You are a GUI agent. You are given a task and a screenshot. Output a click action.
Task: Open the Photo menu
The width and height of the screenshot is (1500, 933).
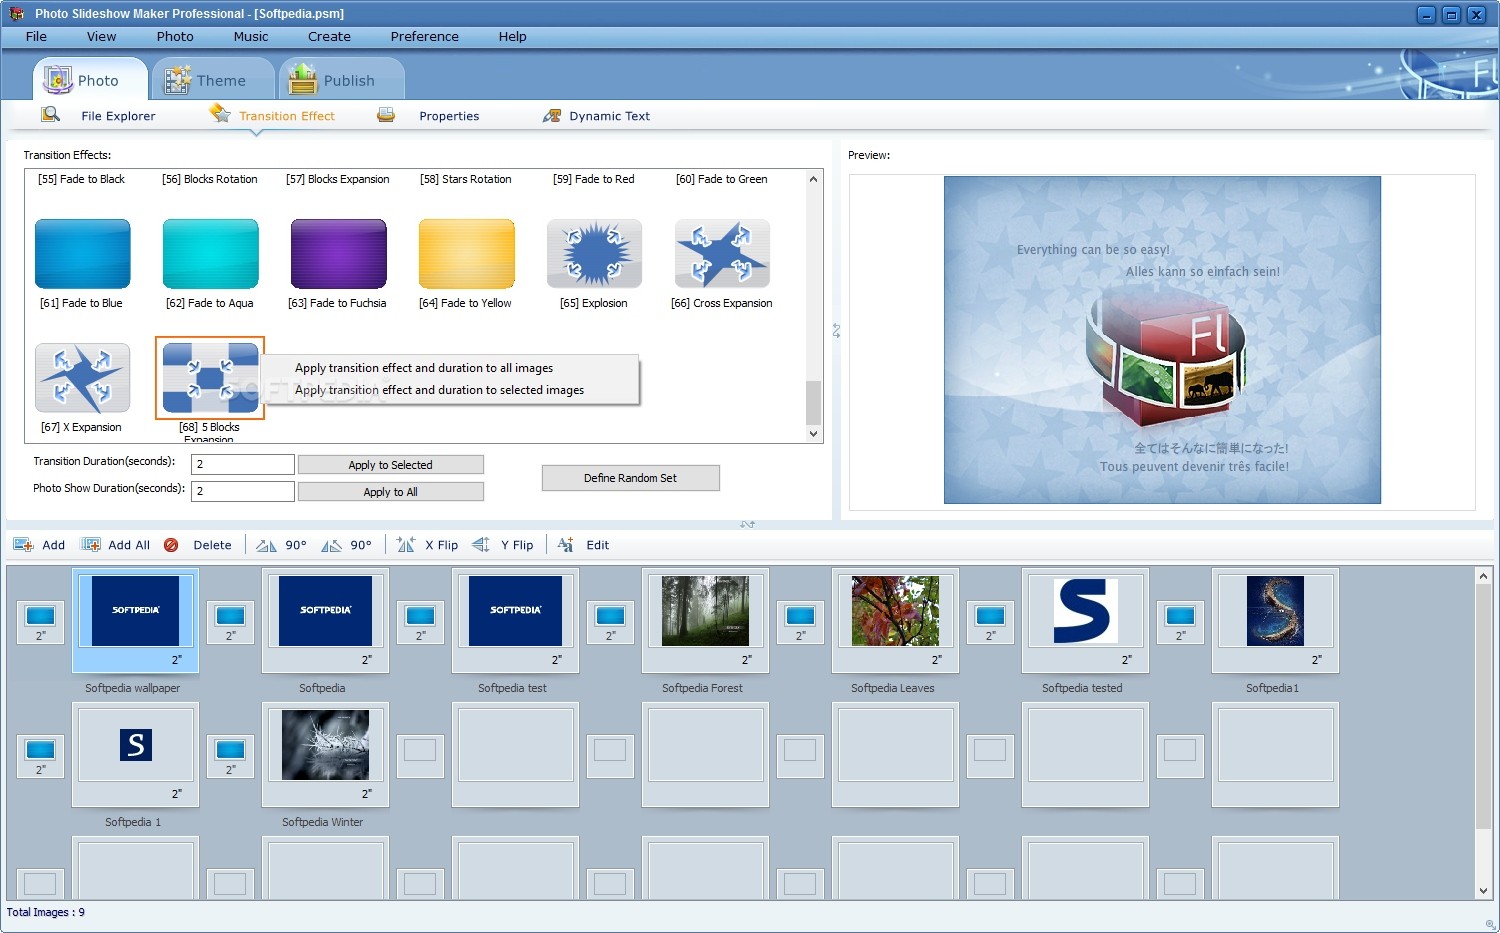(x=175, y=36)
